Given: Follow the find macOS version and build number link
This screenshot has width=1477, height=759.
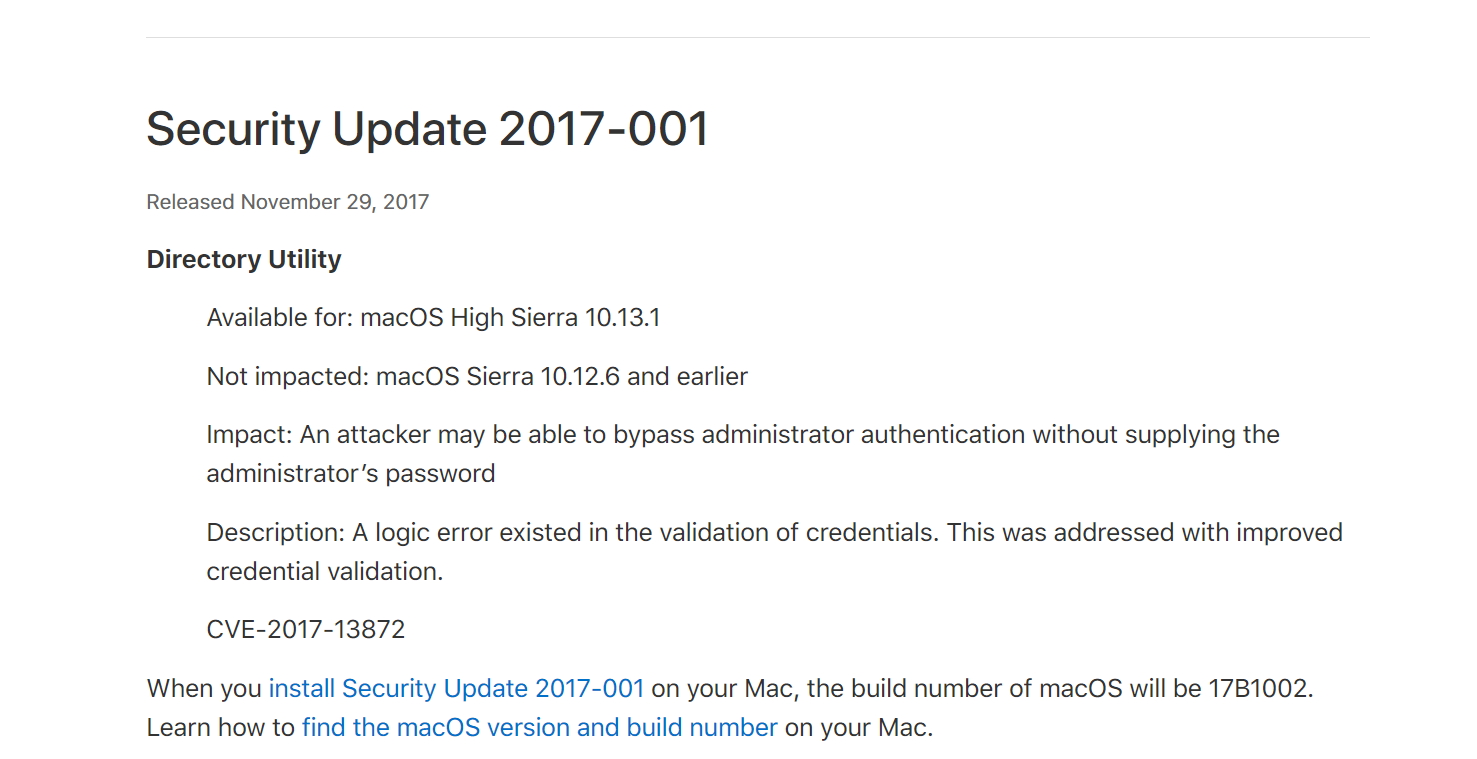Looking at the screenshot, I should click(539, 728).
